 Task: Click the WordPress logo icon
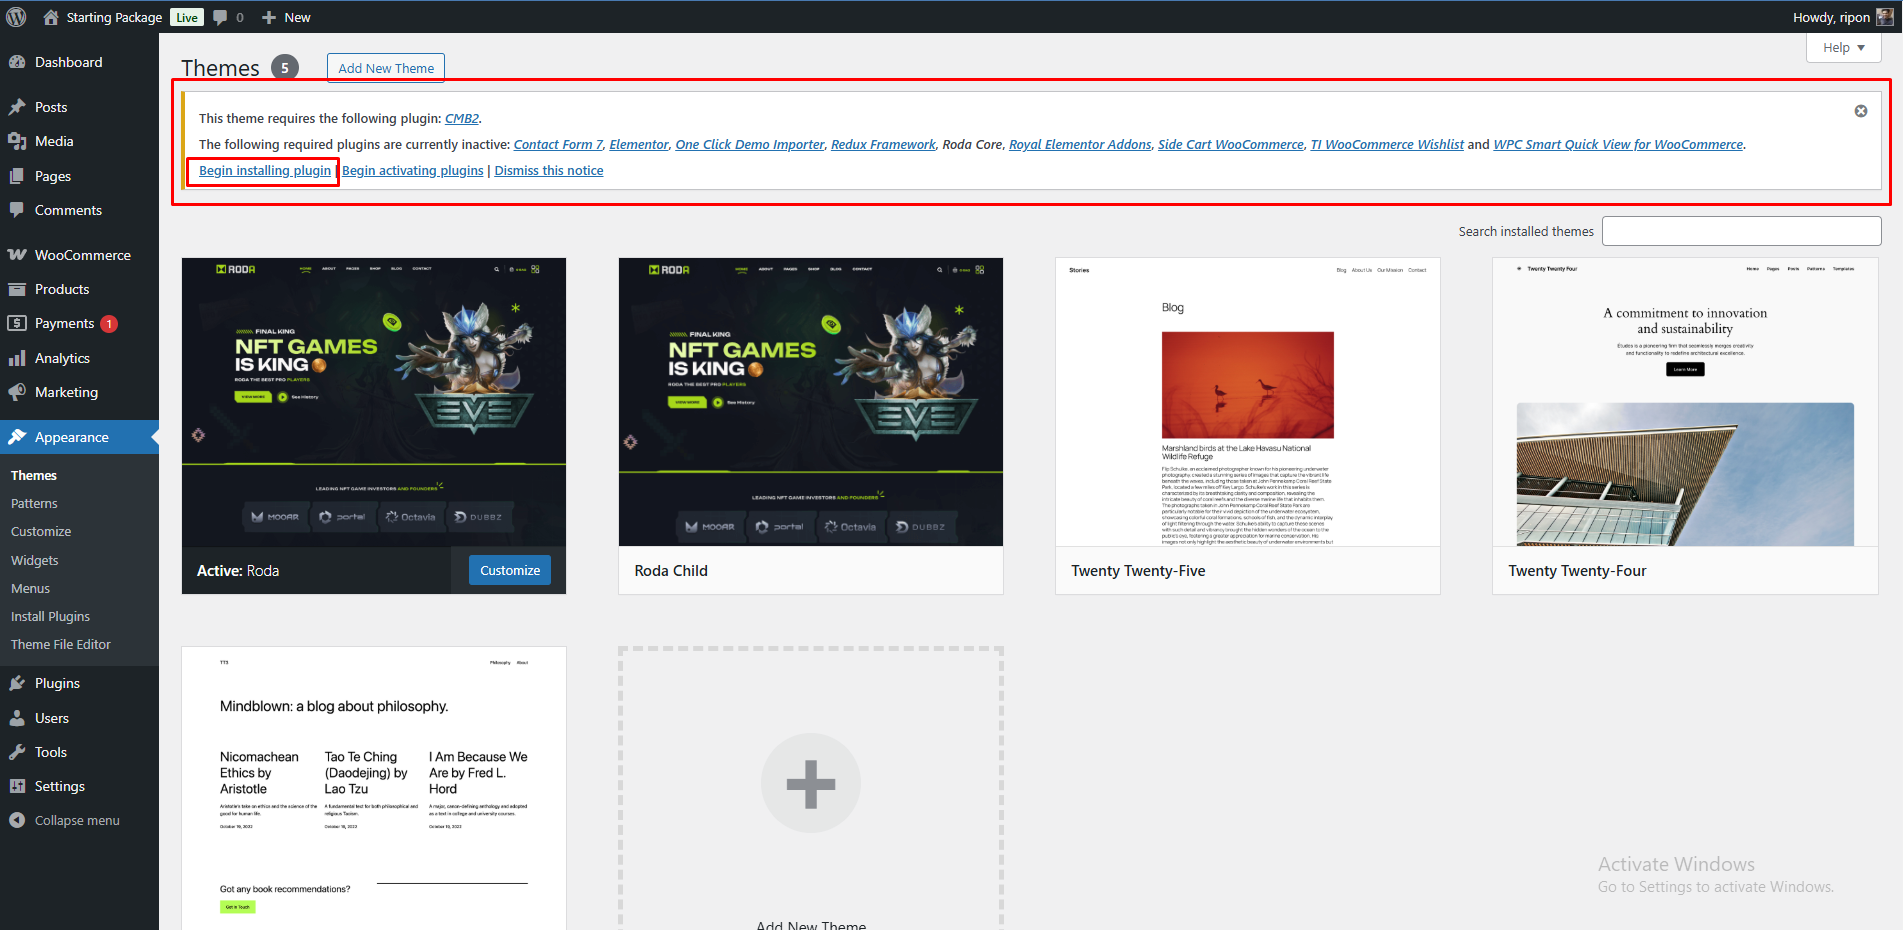point(16,17)
